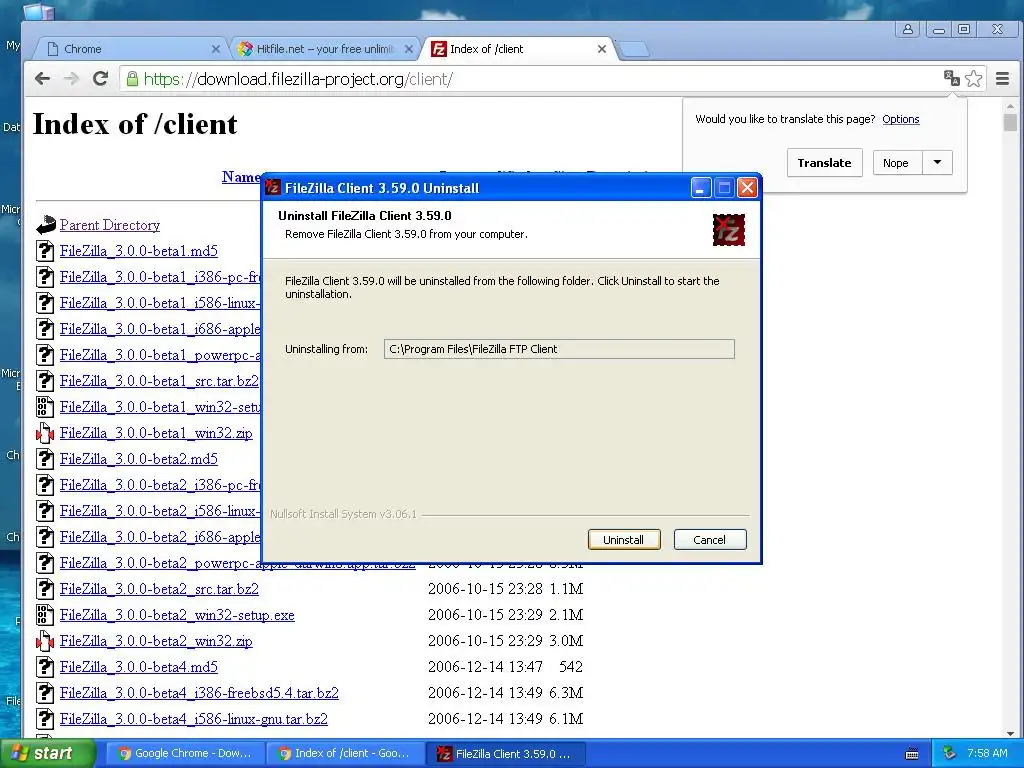
Task: Close the Hitfile.net tab
Action: (409, 49)
